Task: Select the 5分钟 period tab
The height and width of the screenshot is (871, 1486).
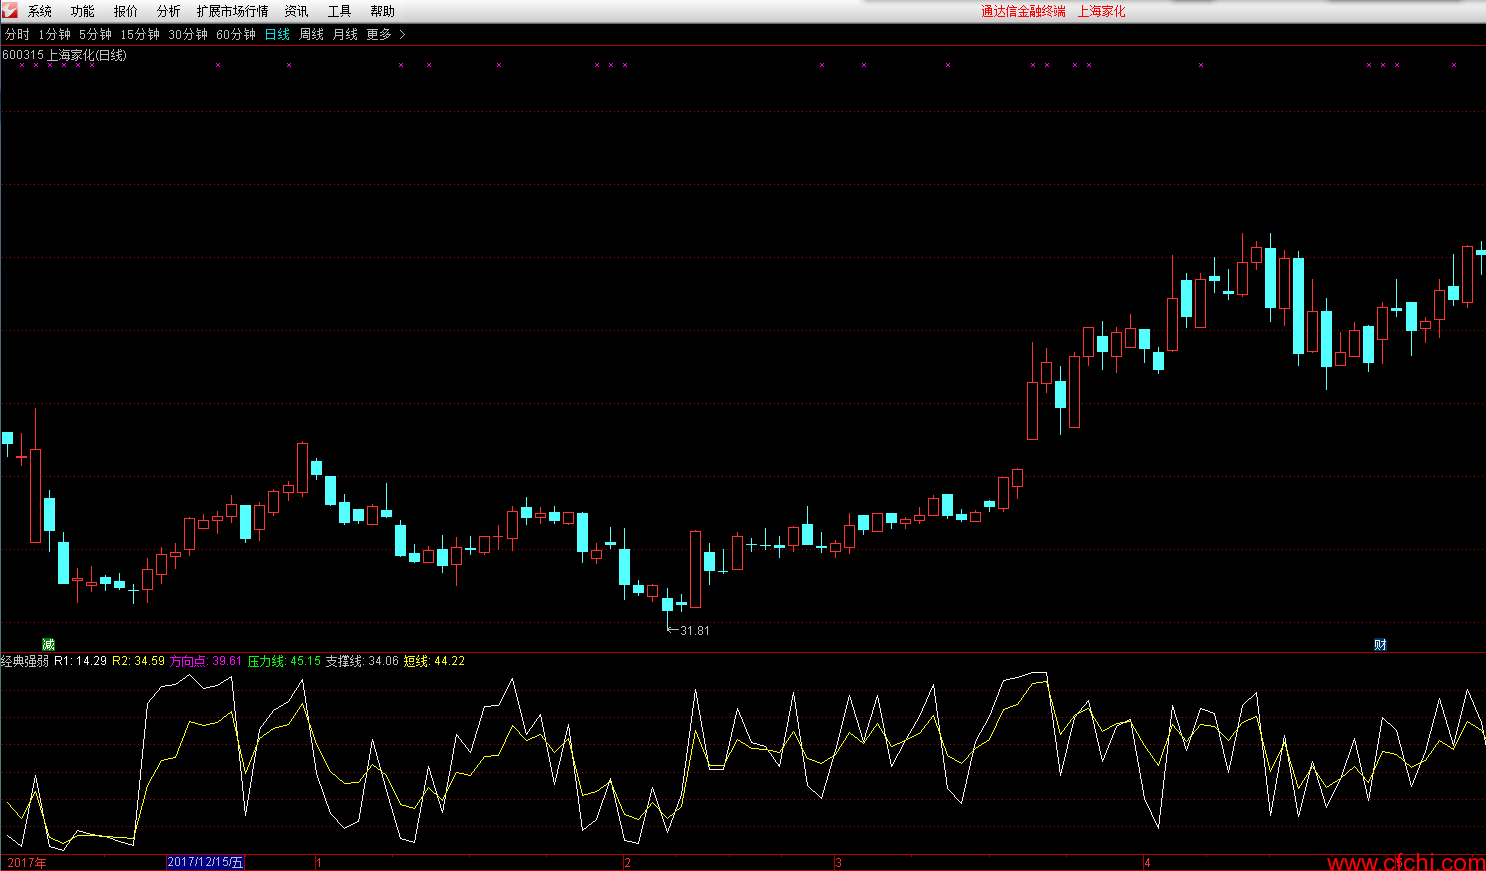Action: pos(96,34)
